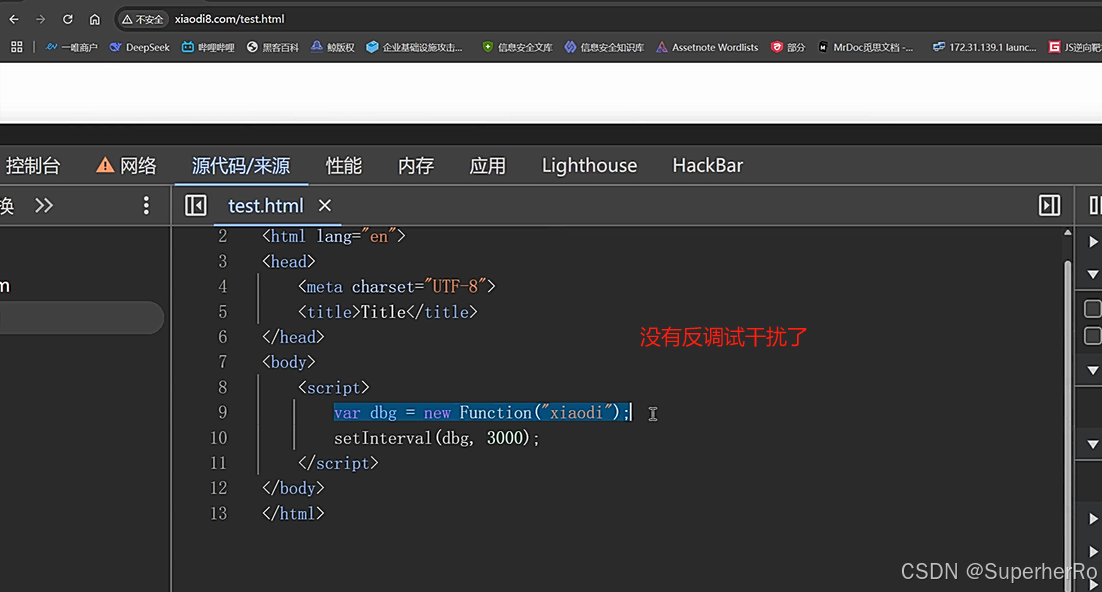
Task: Open the Lighthouse tab
Action: (589, 166)
